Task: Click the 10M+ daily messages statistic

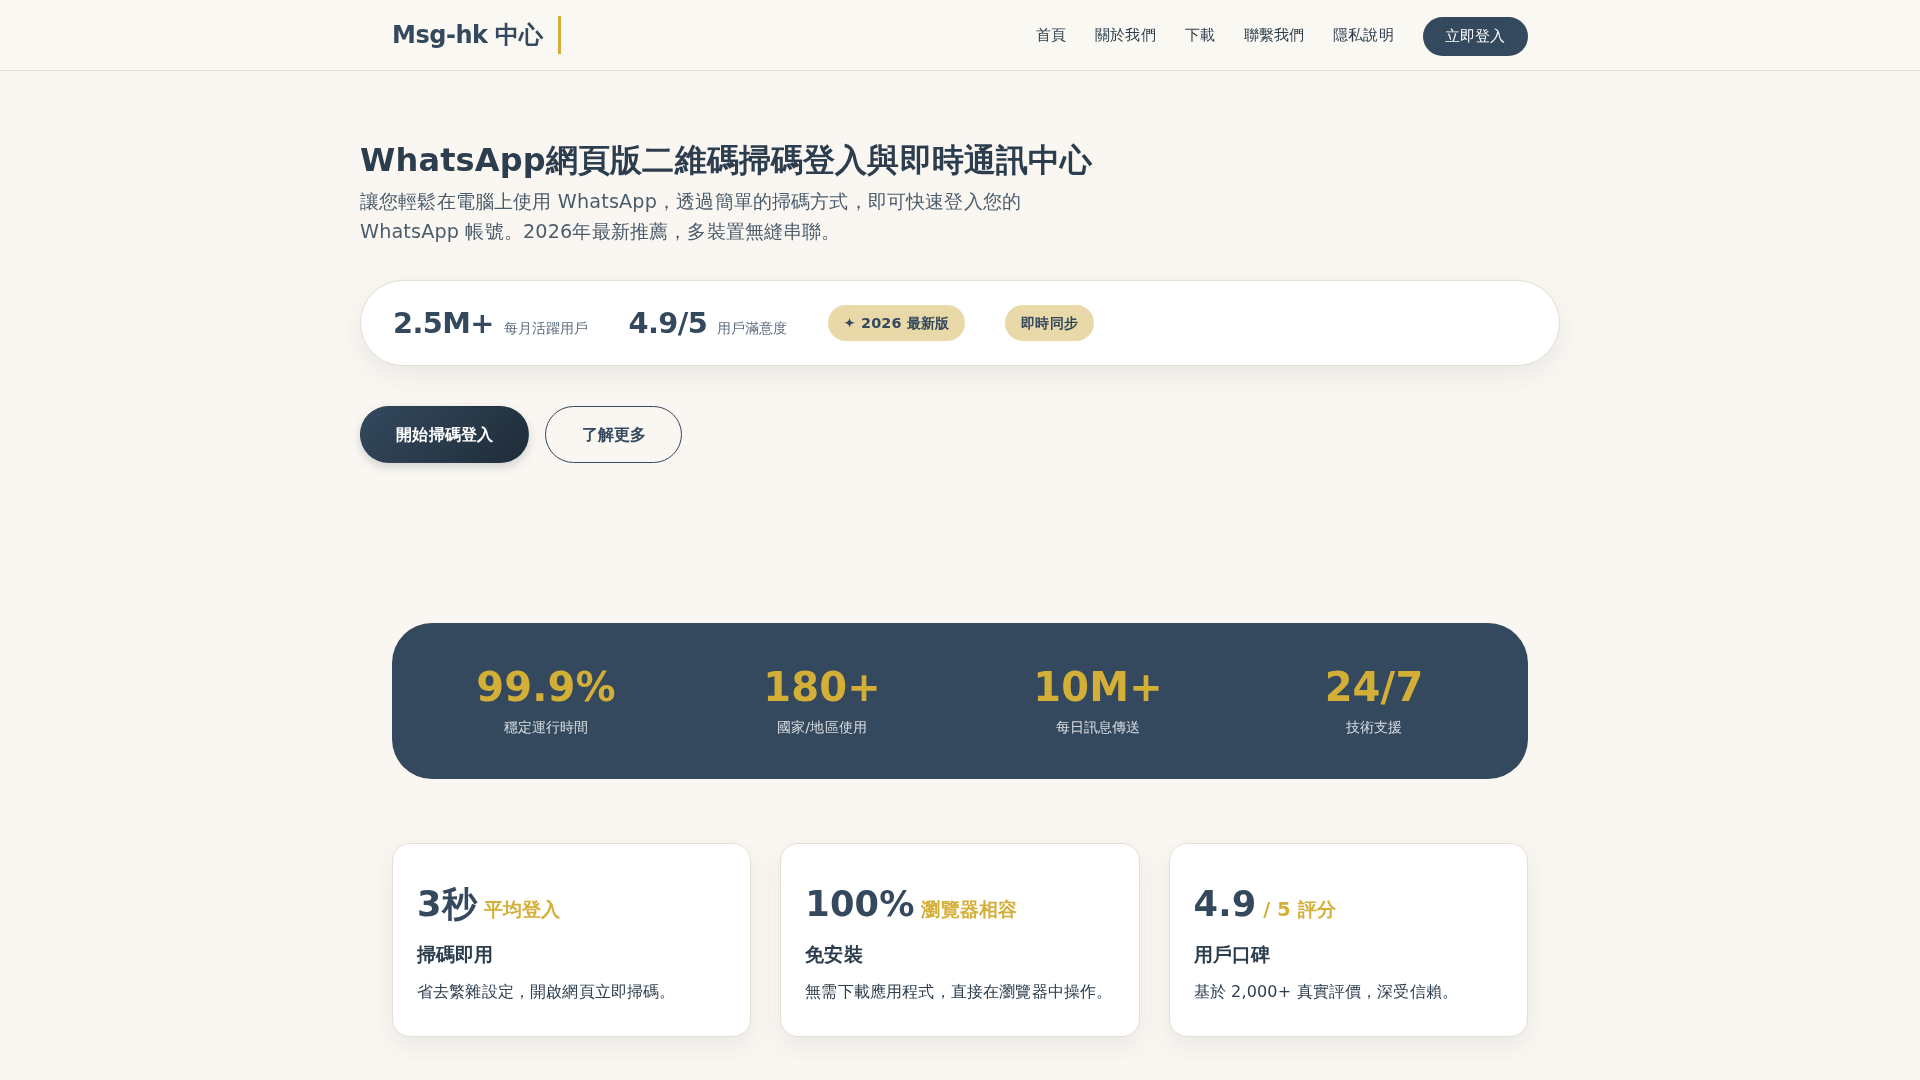Action: (x=1098, y=687)
